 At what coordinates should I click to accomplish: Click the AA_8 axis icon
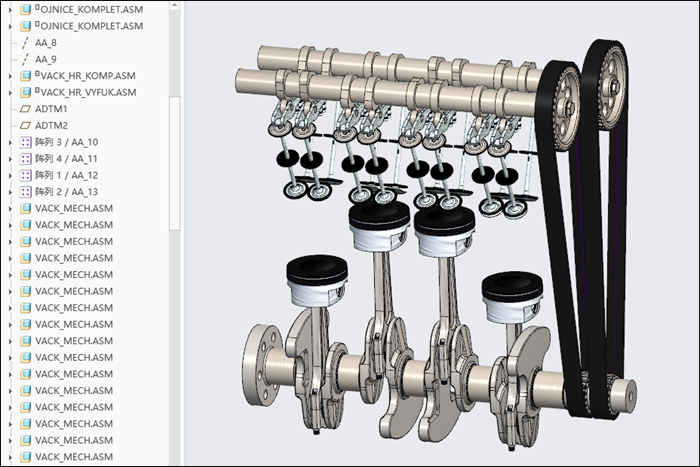(x=26, y=43)
